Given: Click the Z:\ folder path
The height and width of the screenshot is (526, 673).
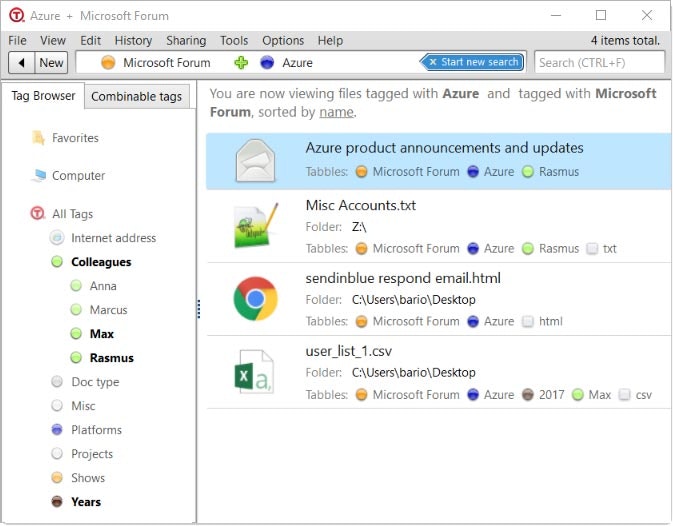Looking at the screenshot, I should tap(359, 227).
